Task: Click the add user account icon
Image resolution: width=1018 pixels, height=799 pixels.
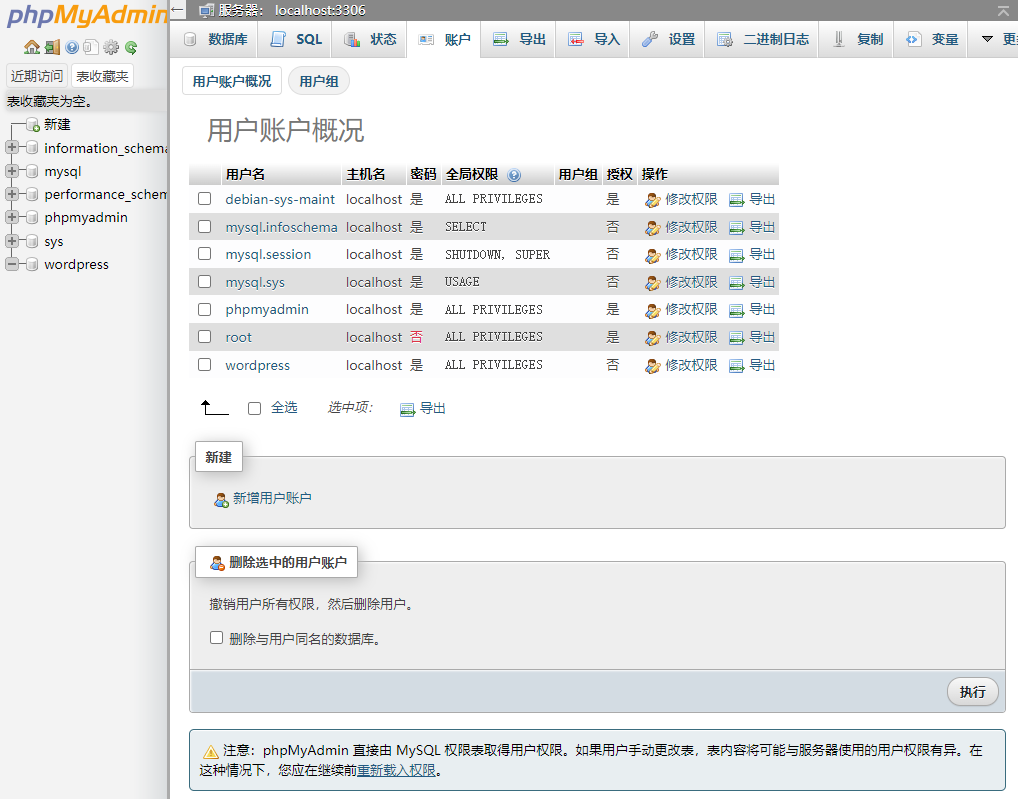Action: 221,499
